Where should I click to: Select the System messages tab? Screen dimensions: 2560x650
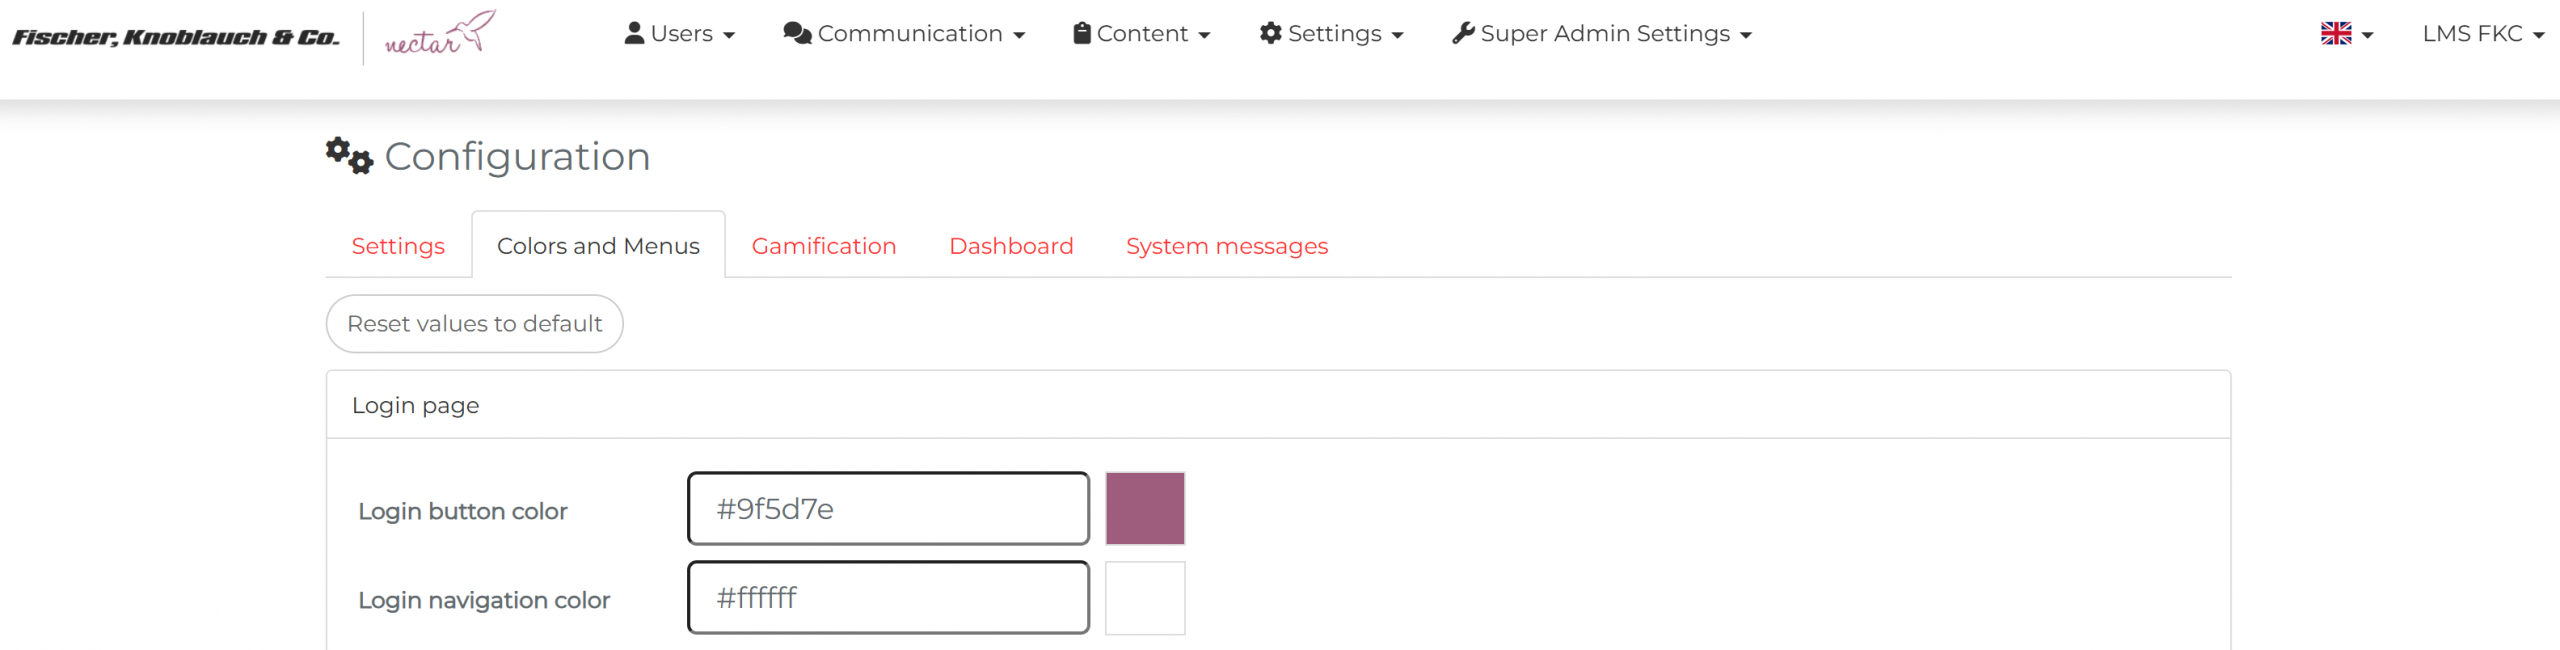click(1227, 246)
